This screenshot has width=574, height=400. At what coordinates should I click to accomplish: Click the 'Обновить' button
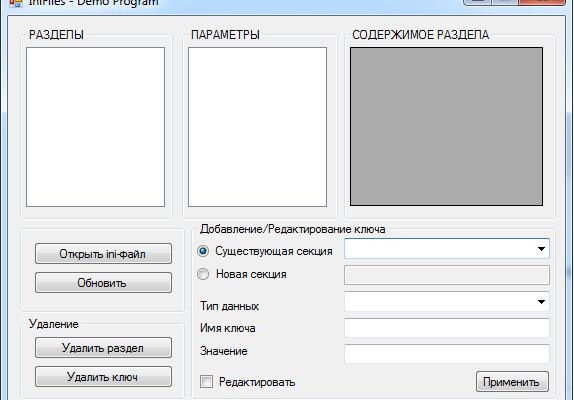click(103, 282)
